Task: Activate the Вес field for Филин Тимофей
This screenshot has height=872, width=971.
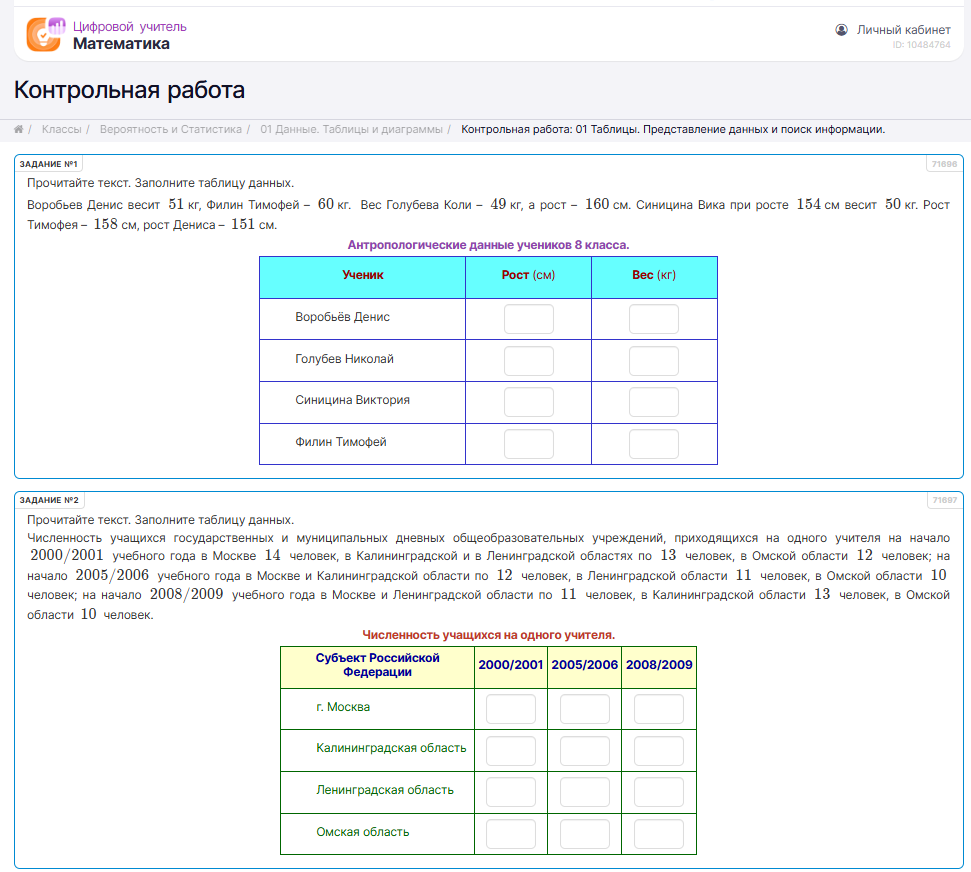Action: pos(654,444)
